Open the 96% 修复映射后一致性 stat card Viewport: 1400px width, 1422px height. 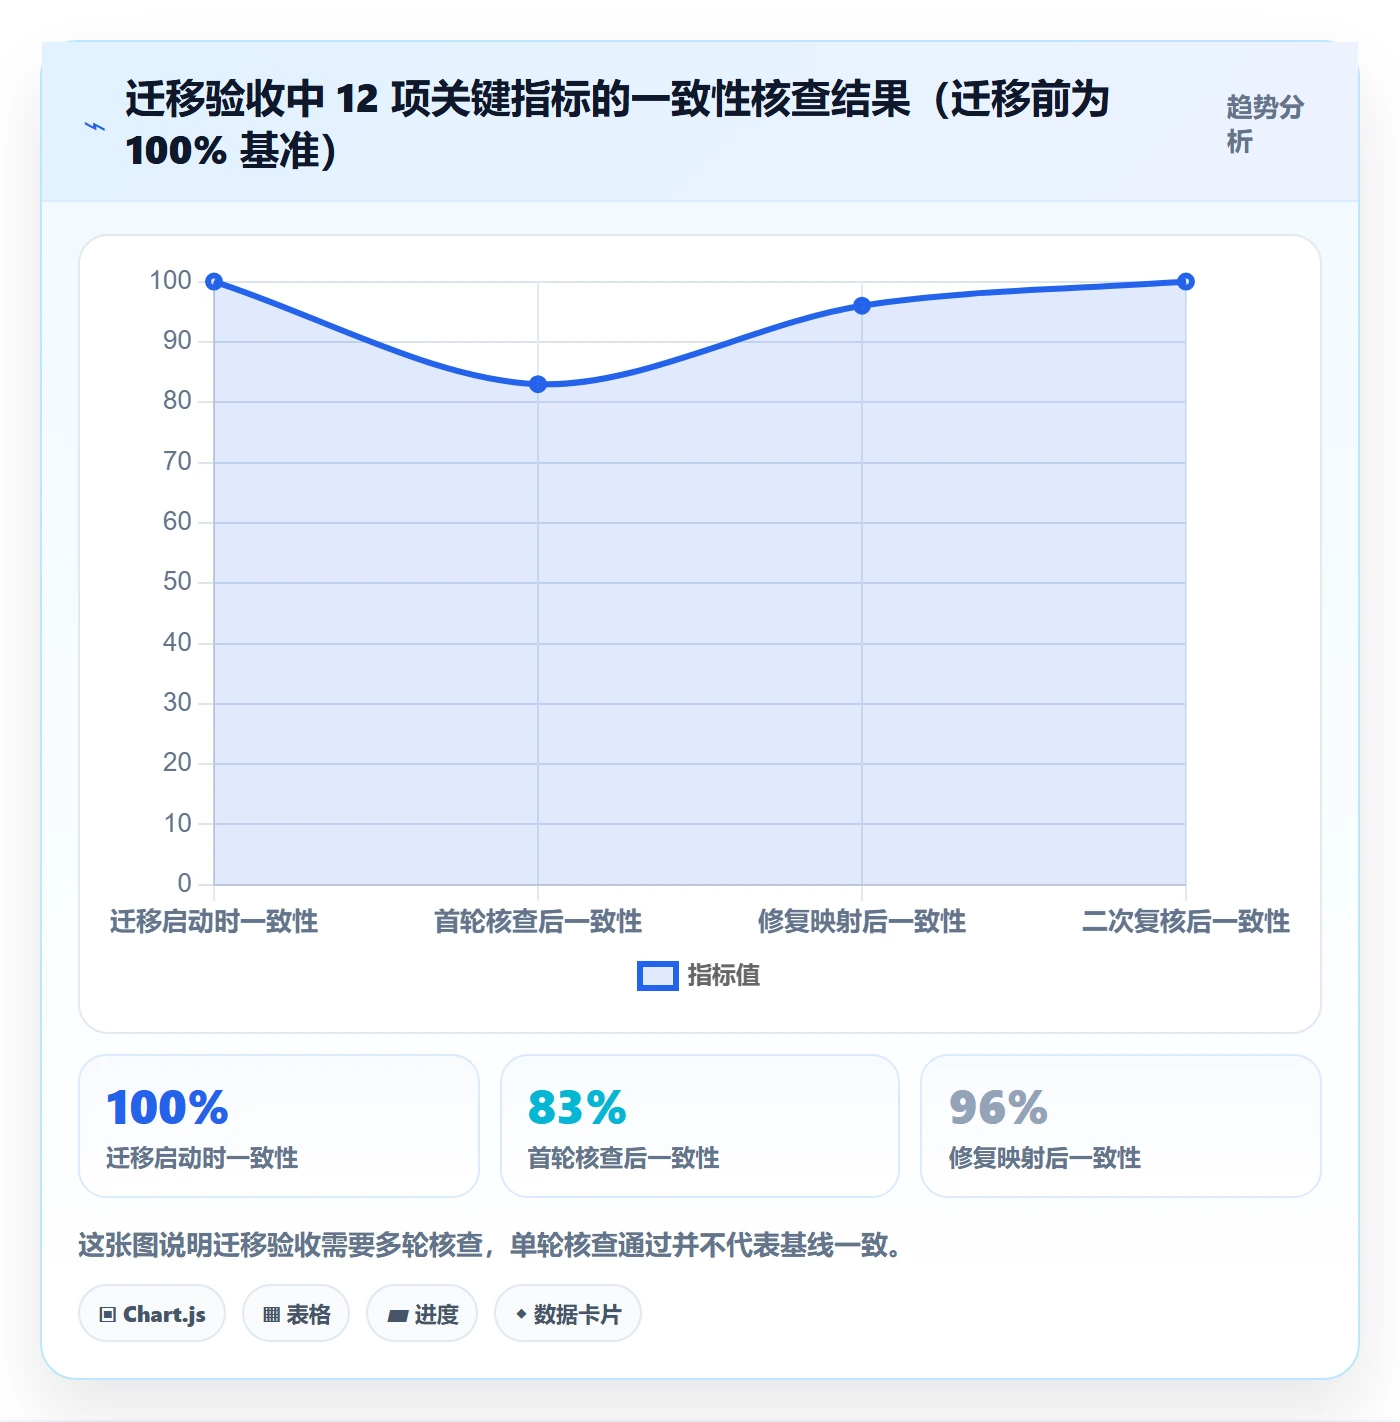point(1121,1126)
